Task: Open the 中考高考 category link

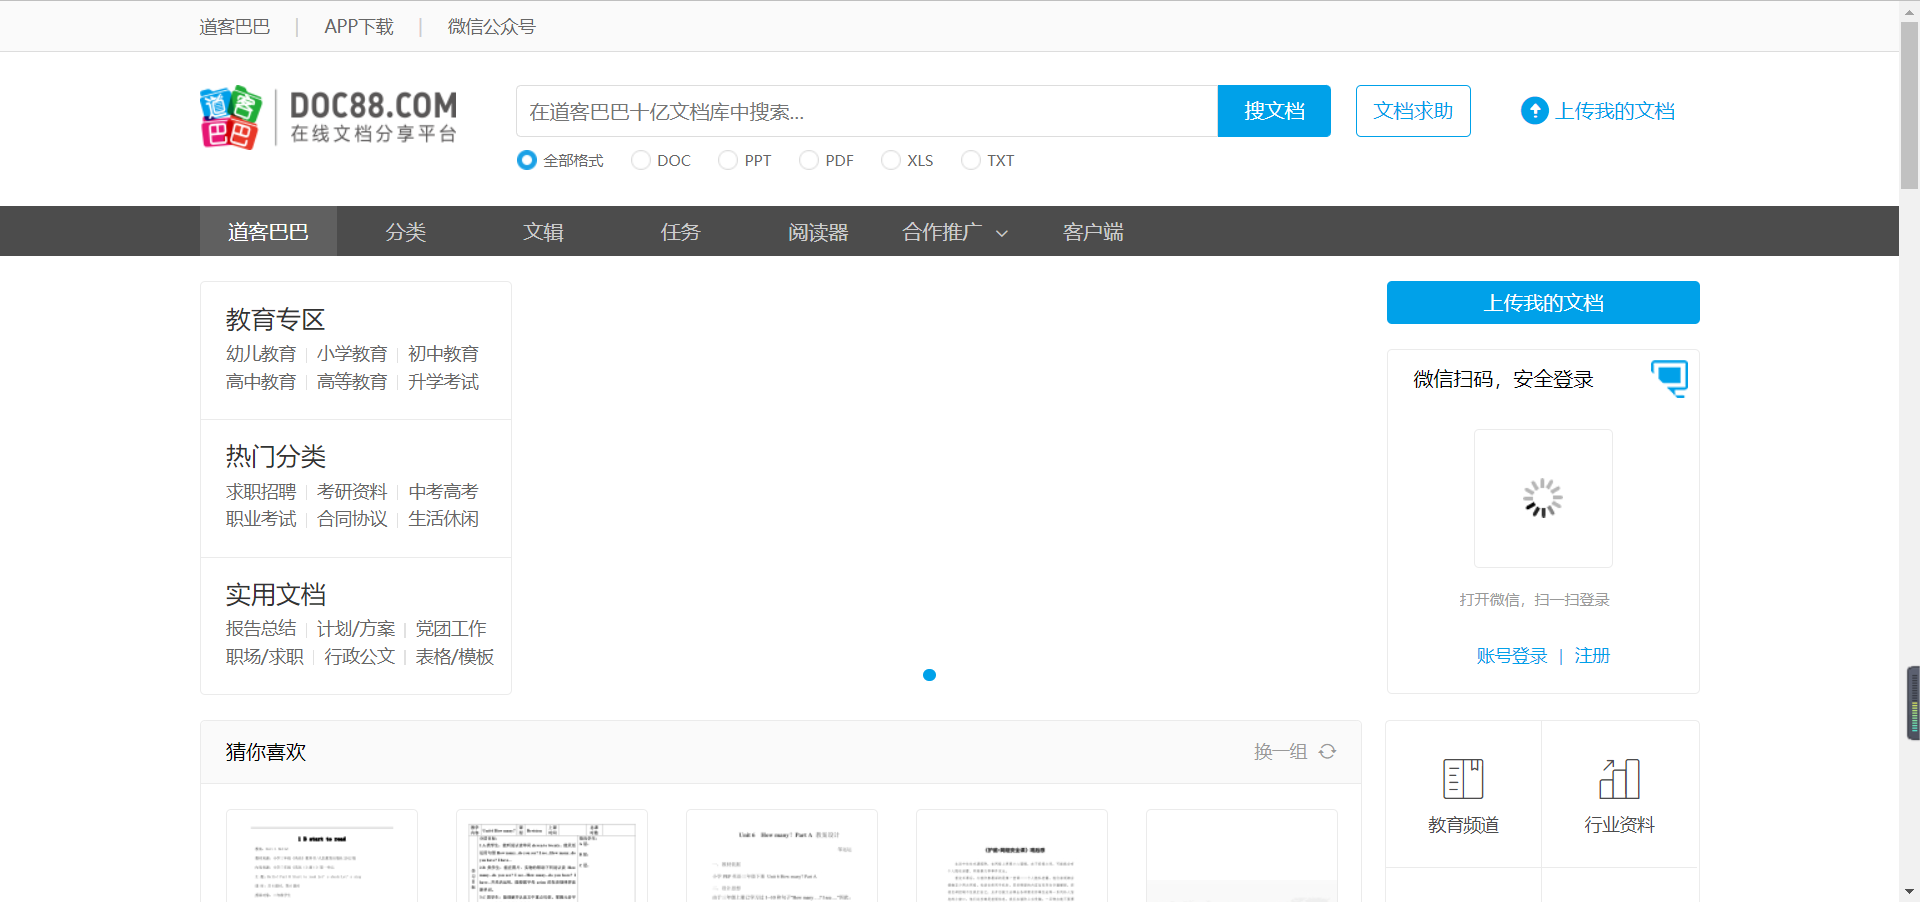Action: coord(443,492)
